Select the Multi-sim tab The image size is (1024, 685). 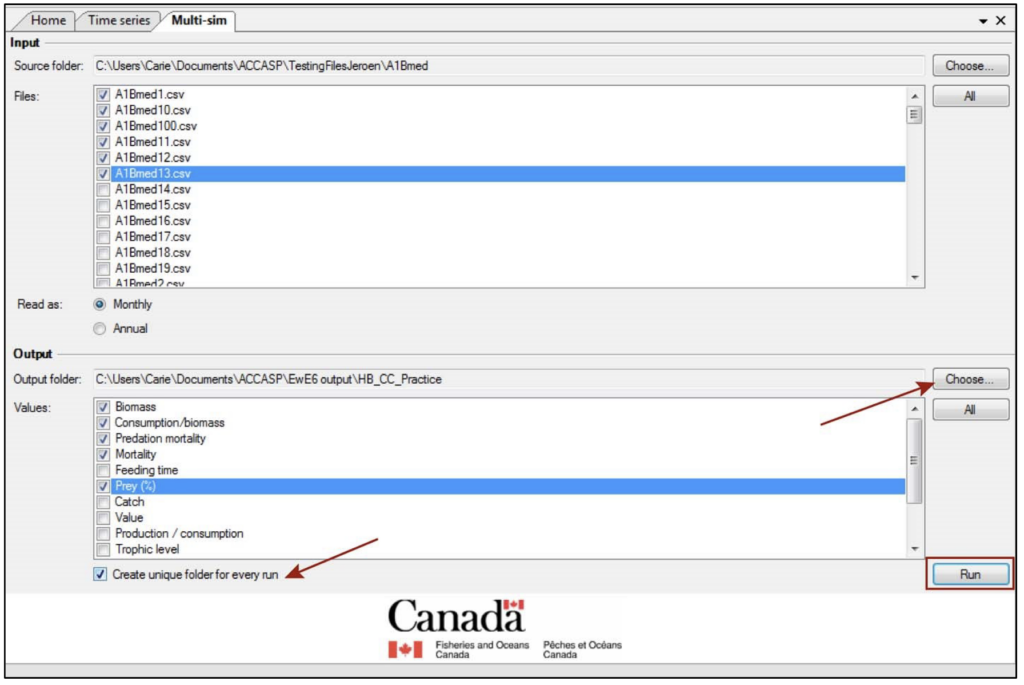[x=197, y=20]
